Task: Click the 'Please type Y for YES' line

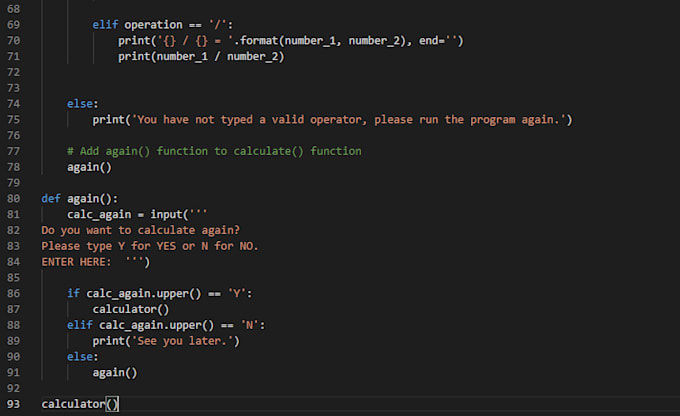Action: (150, 246)
